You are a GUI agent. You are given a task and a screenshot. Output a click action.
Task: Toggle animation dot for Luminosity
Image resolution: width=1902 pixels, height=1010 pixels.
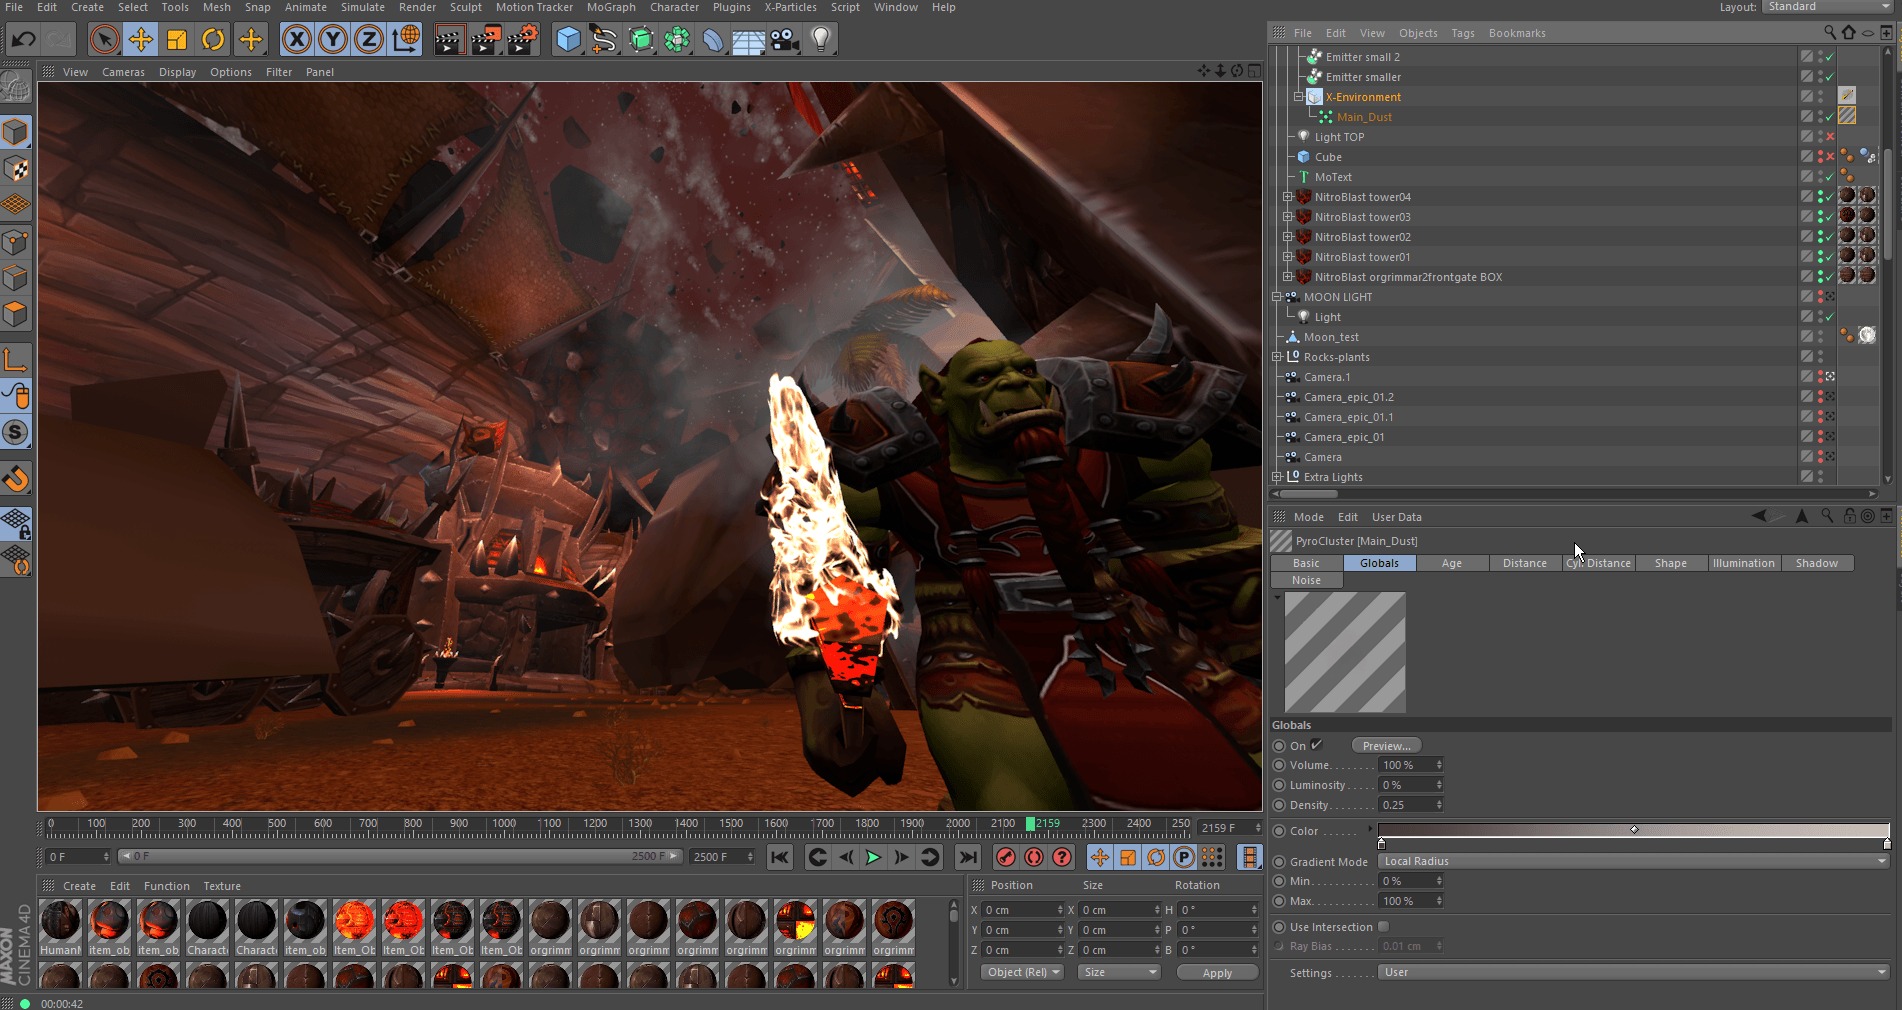[1279, 785]
